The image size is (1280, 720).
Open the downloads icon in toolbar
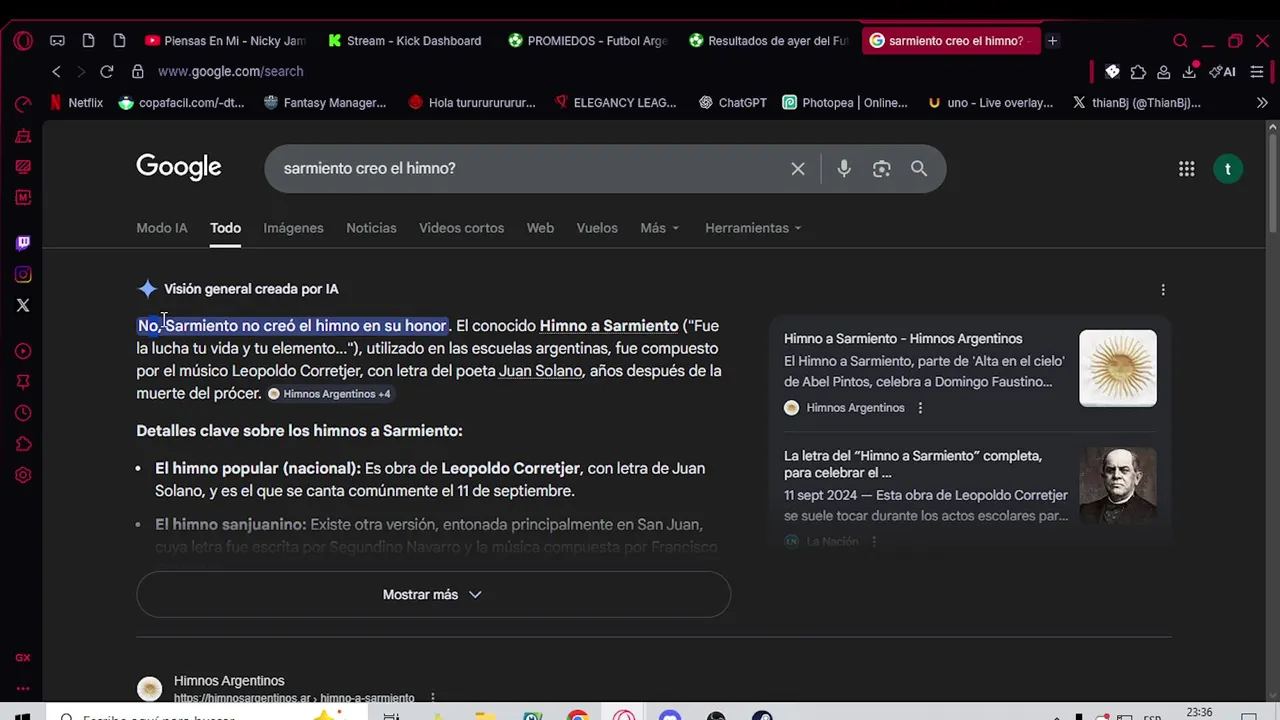coord(1189,72)
